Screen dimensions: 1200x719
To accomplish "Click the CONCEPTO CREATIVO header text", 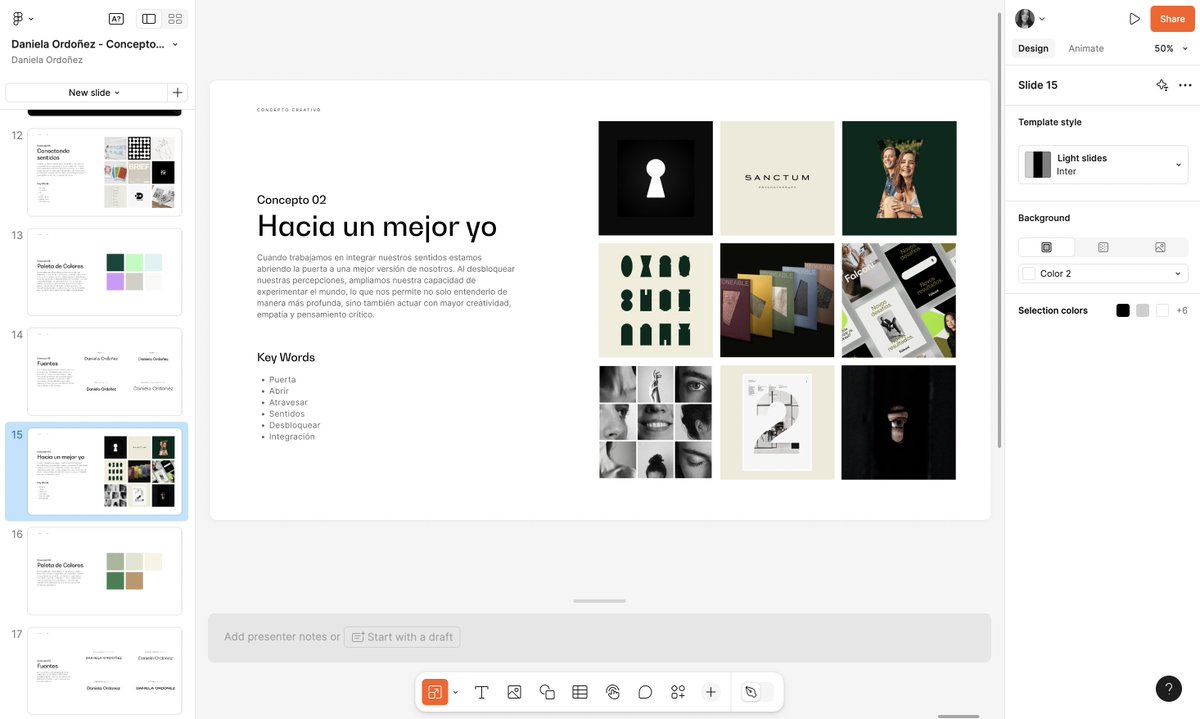I will coord(289,110).
